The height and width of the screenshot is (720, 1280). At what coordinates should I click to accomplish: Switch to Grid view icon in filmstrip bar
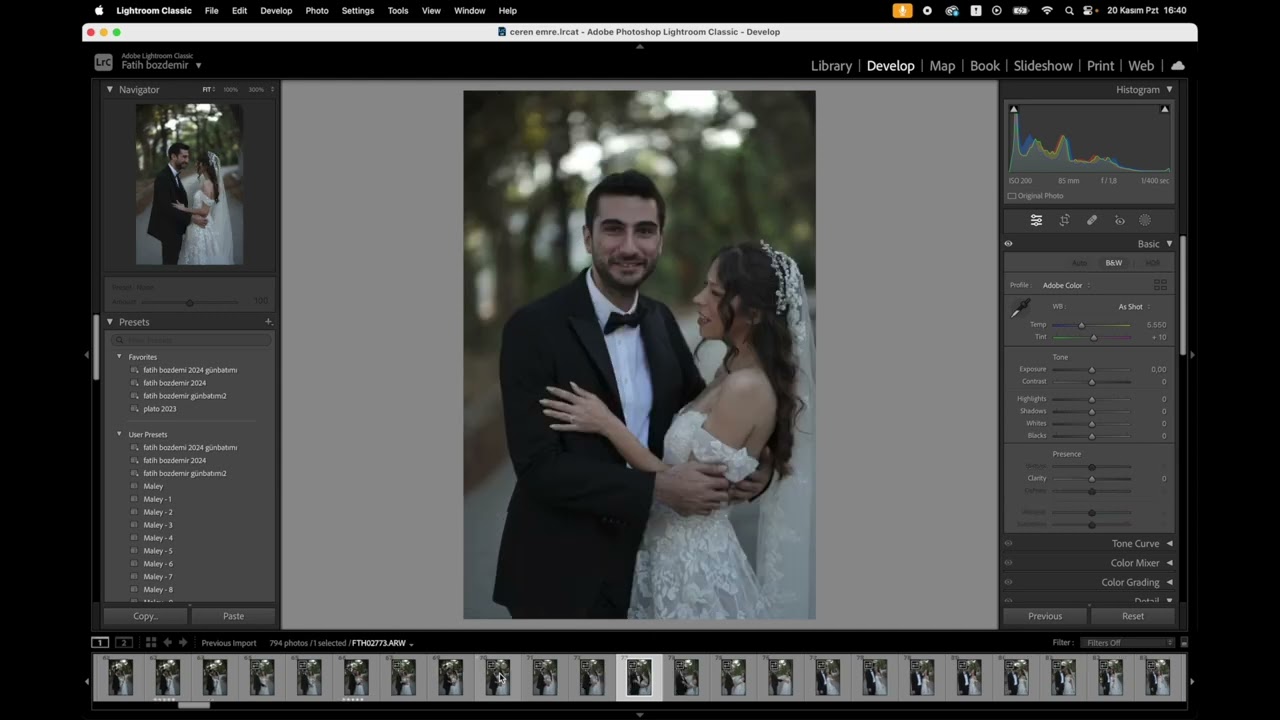click(x=151, y=643)
